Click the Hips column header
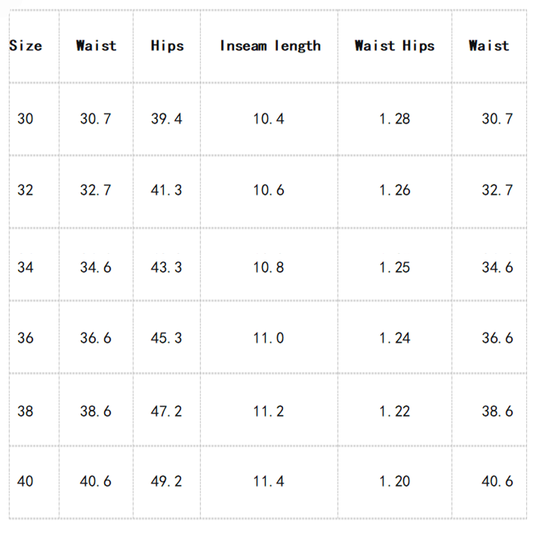Screen dimensions: 533x533 (x=167, y=46)
